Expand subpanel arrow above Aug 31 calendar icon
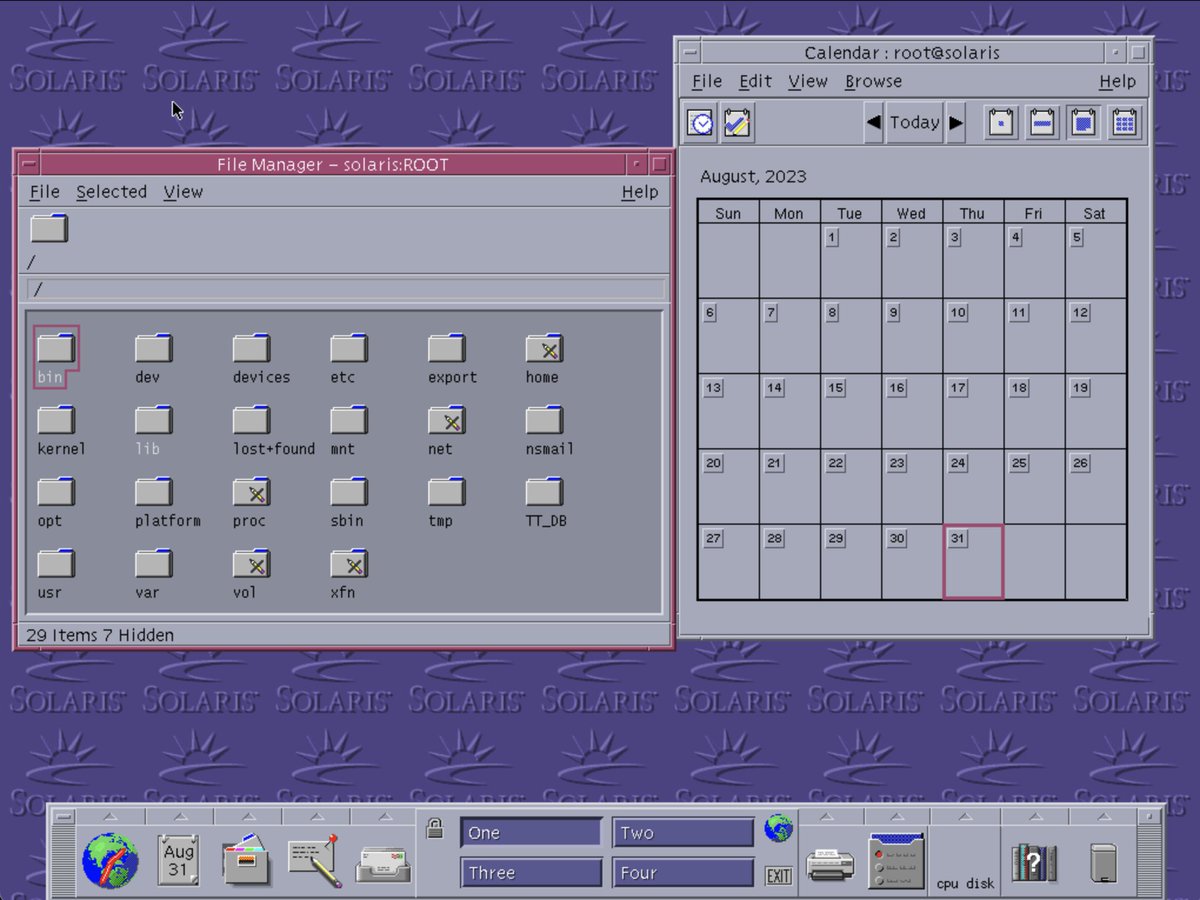The height and width of the screenshot is (900, 1200). click(178, 816)
